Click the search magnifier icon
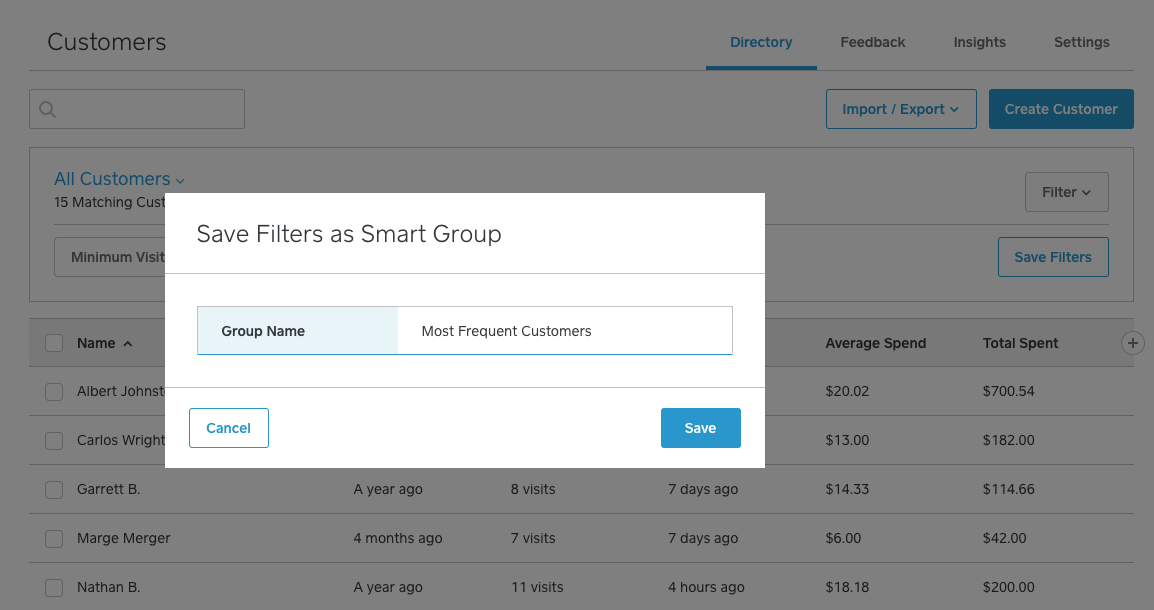The height and width of the screenshot is (610, 1154). (47, 109)
